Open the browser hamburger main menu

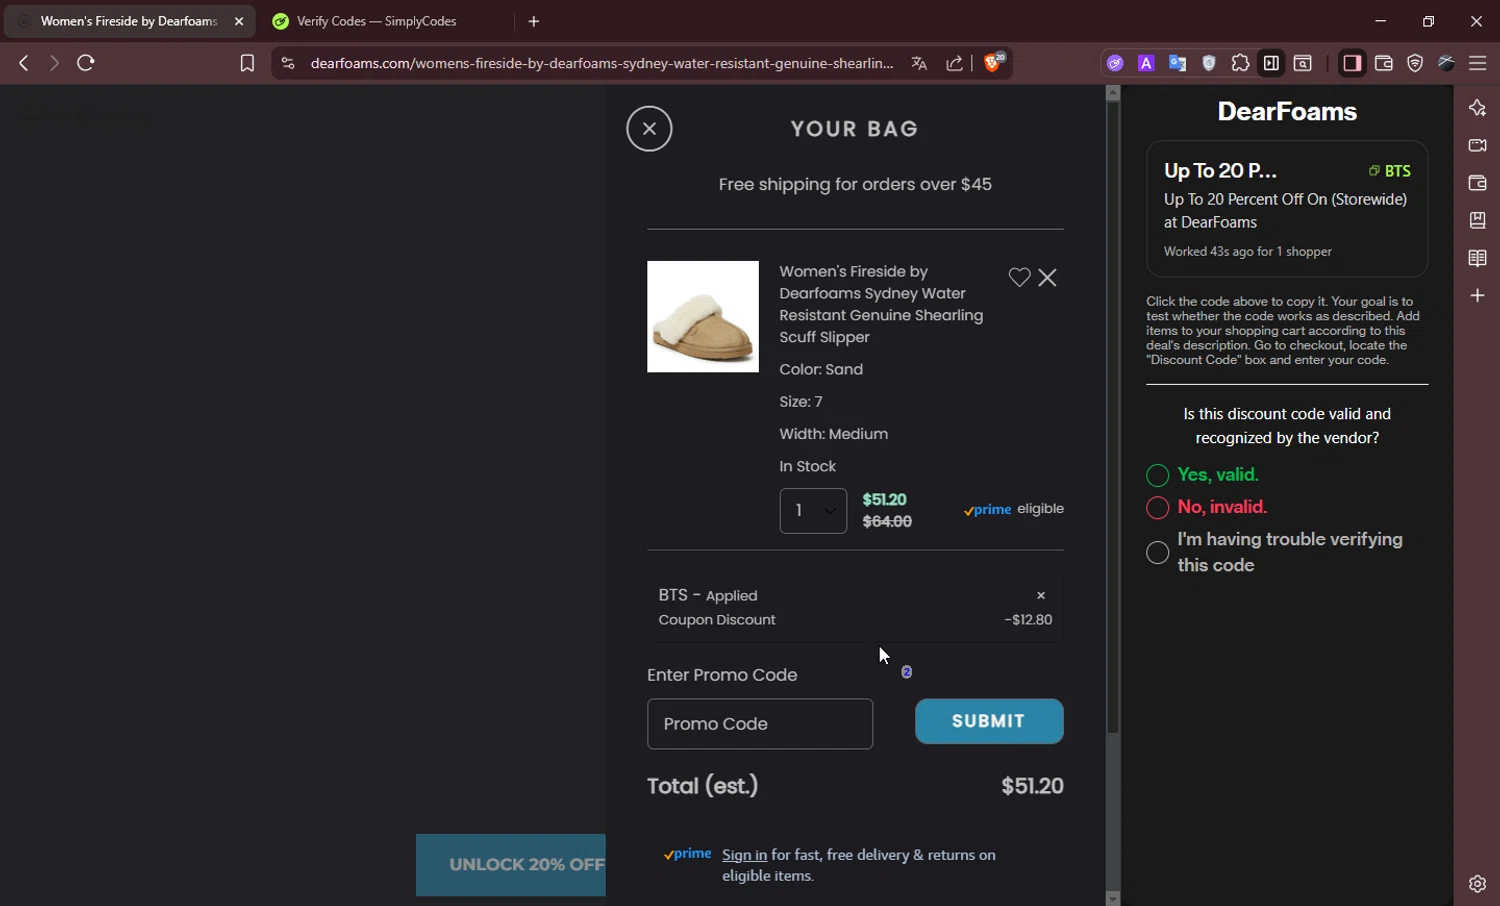pyautogui.click(x=1478, y=63)
